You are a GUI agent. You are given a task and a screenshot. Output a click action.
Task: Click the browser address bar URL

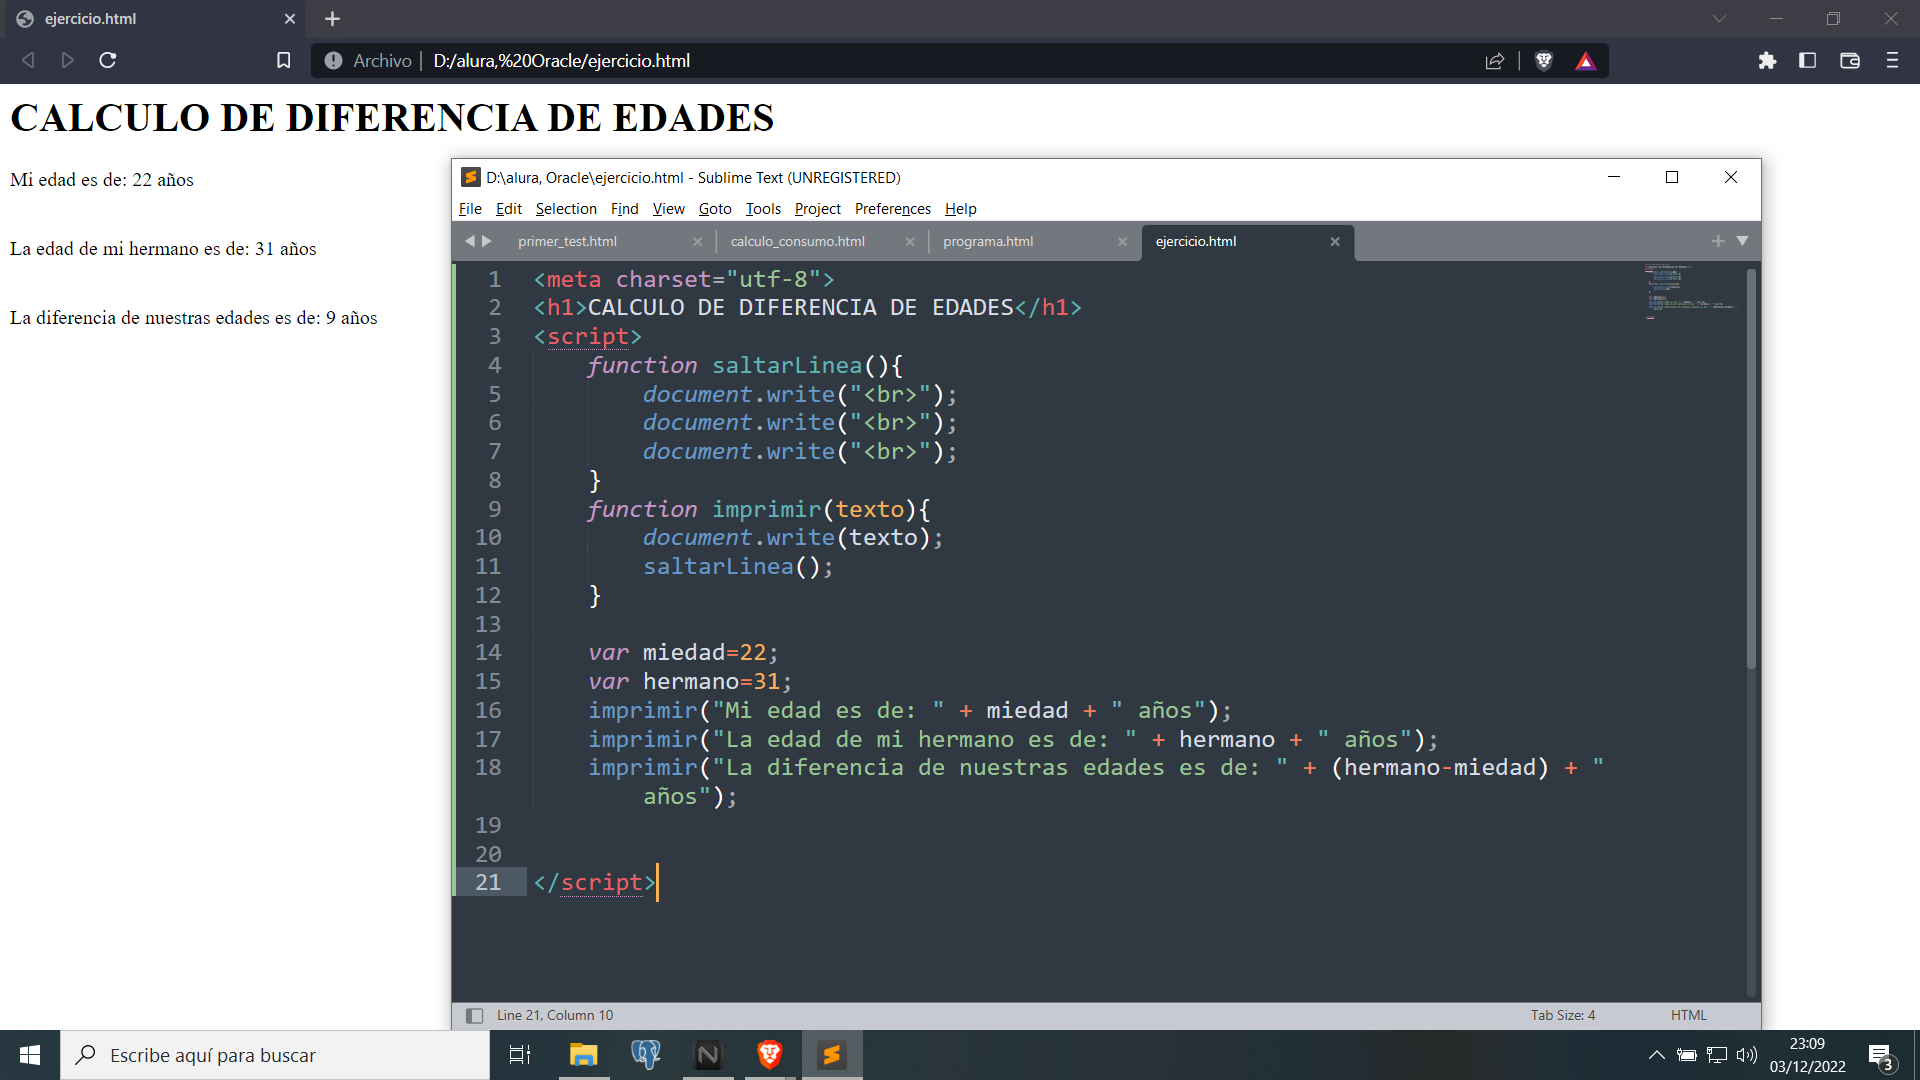pyautogui.click(x=562, y=61)
